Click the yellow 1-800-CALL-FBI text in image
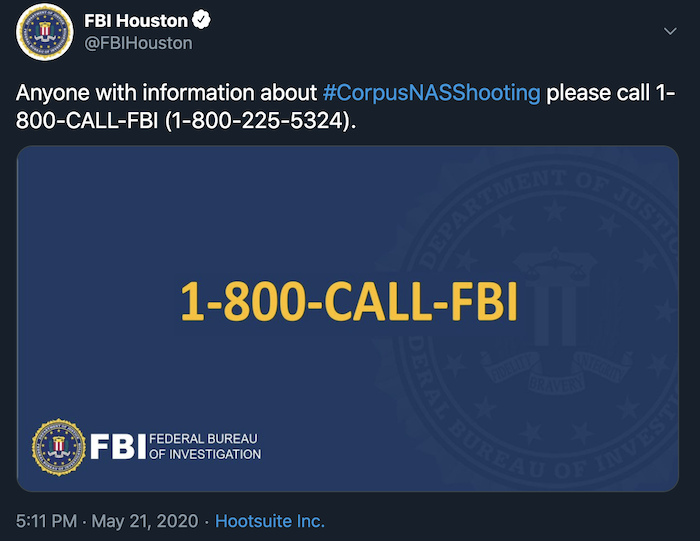Viewport: 700px width, 541px height. coord(349,301)
